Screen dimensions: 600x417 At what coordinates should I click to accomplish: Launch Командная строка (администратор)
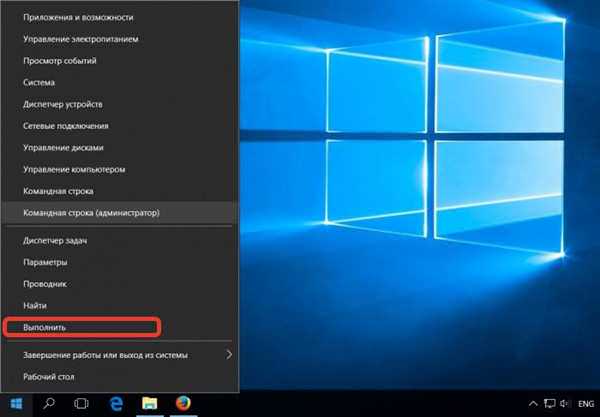point(120,213)
